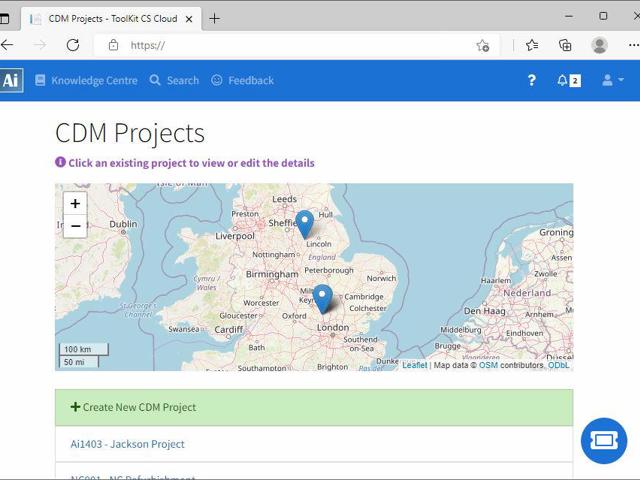Create New CDM Project
Screen dimensions: 640x480
click(x=314, y=407)
